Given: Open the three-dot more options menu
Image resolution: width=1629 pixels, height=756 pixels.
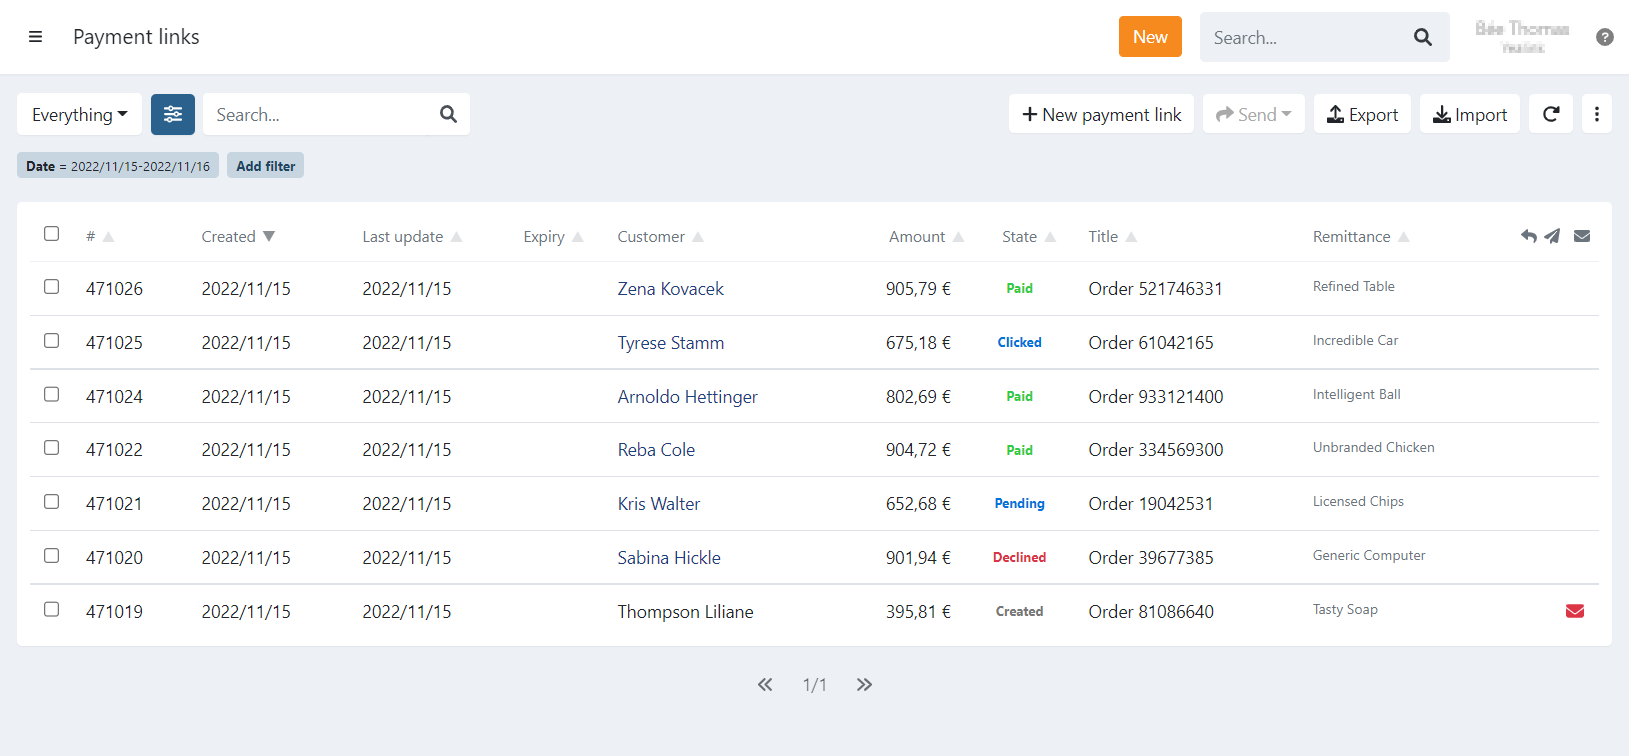Looking at the screenshot, I should [1596, 114].
